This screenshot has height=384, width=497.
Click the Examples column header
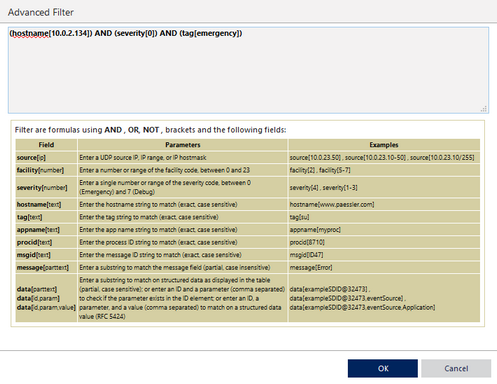tap(384, 145)
